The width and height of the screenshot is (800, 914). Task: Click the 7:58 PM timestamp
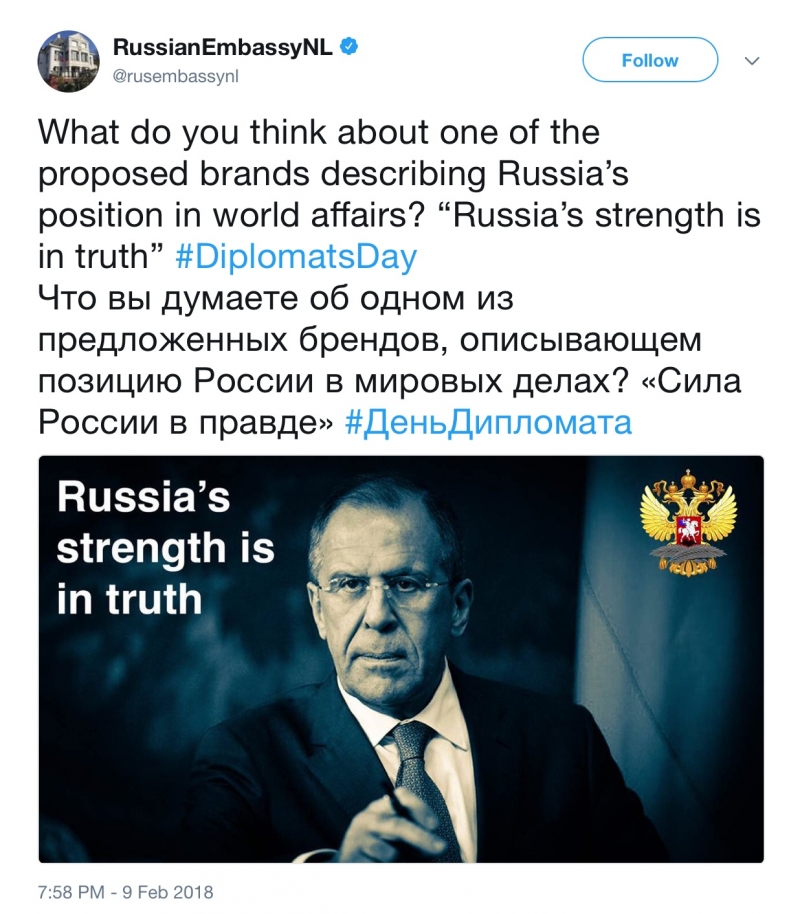[x=71, y=891]
